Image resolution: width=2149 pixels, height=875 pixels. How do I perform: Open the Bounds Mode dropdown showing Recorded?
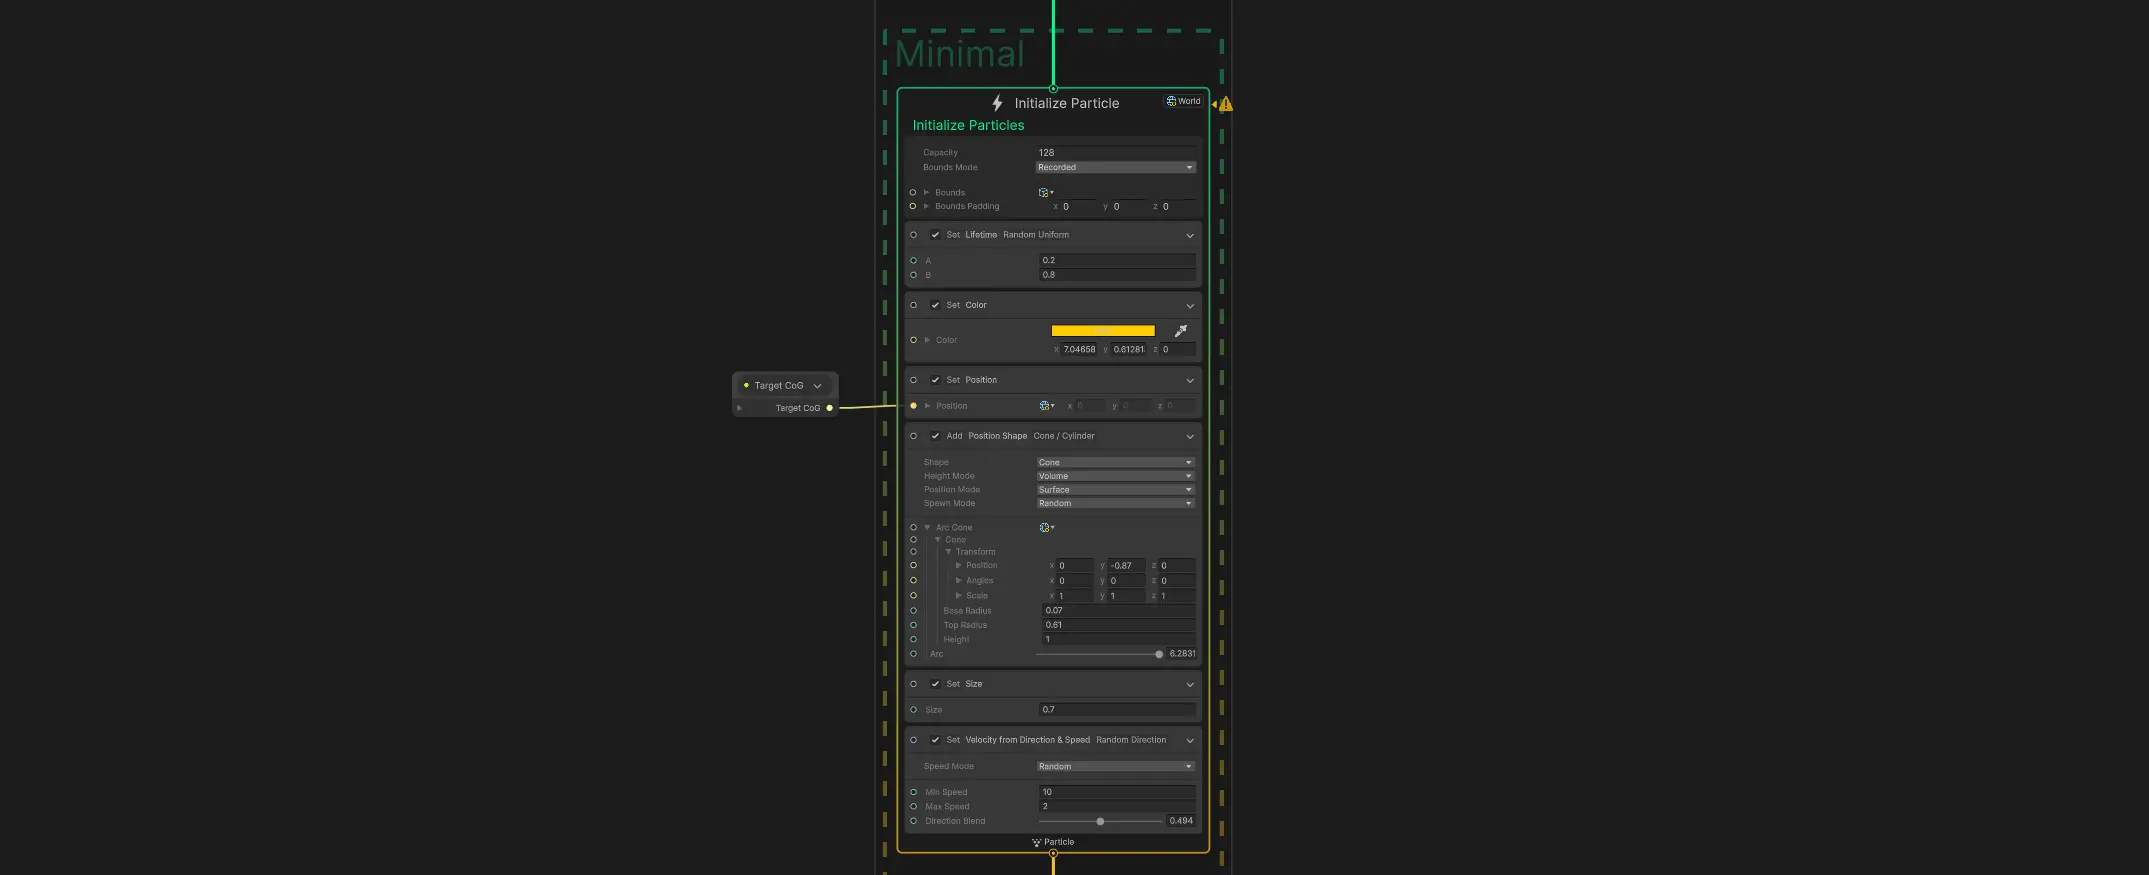[1115, 168]
